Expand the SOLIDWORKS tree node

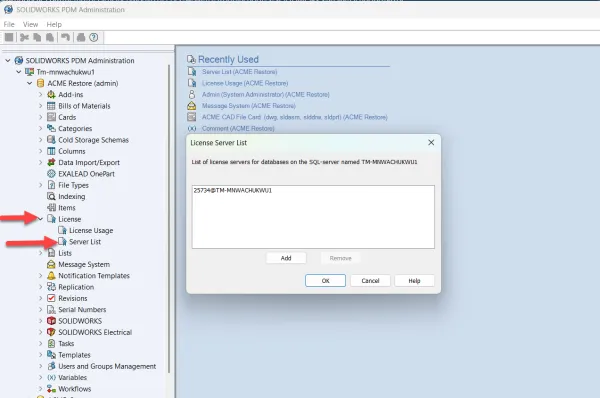click(41, 321)
